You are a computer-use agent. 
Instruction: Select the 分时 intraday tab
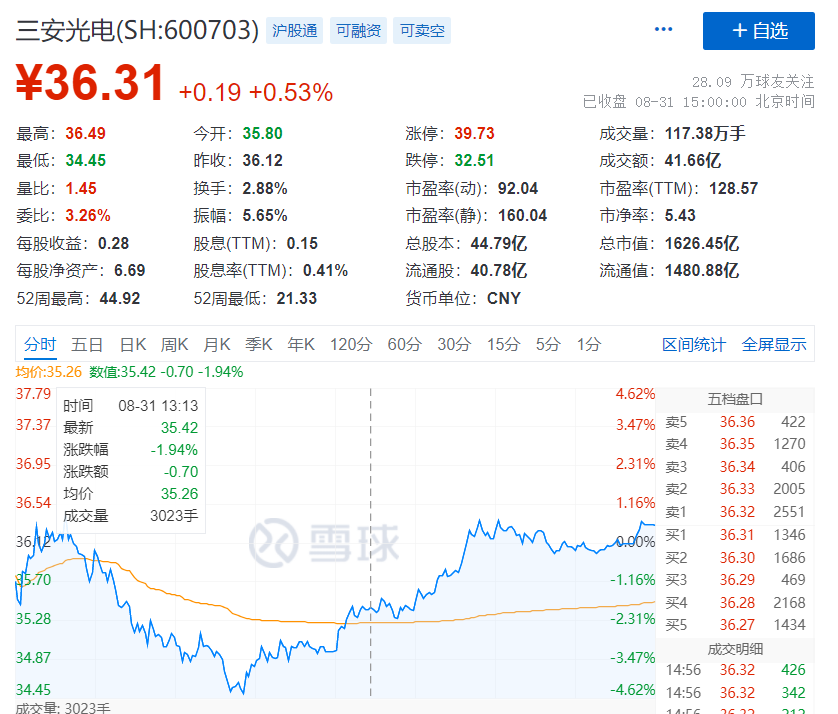pyautogui.click(x=40, y=343)
